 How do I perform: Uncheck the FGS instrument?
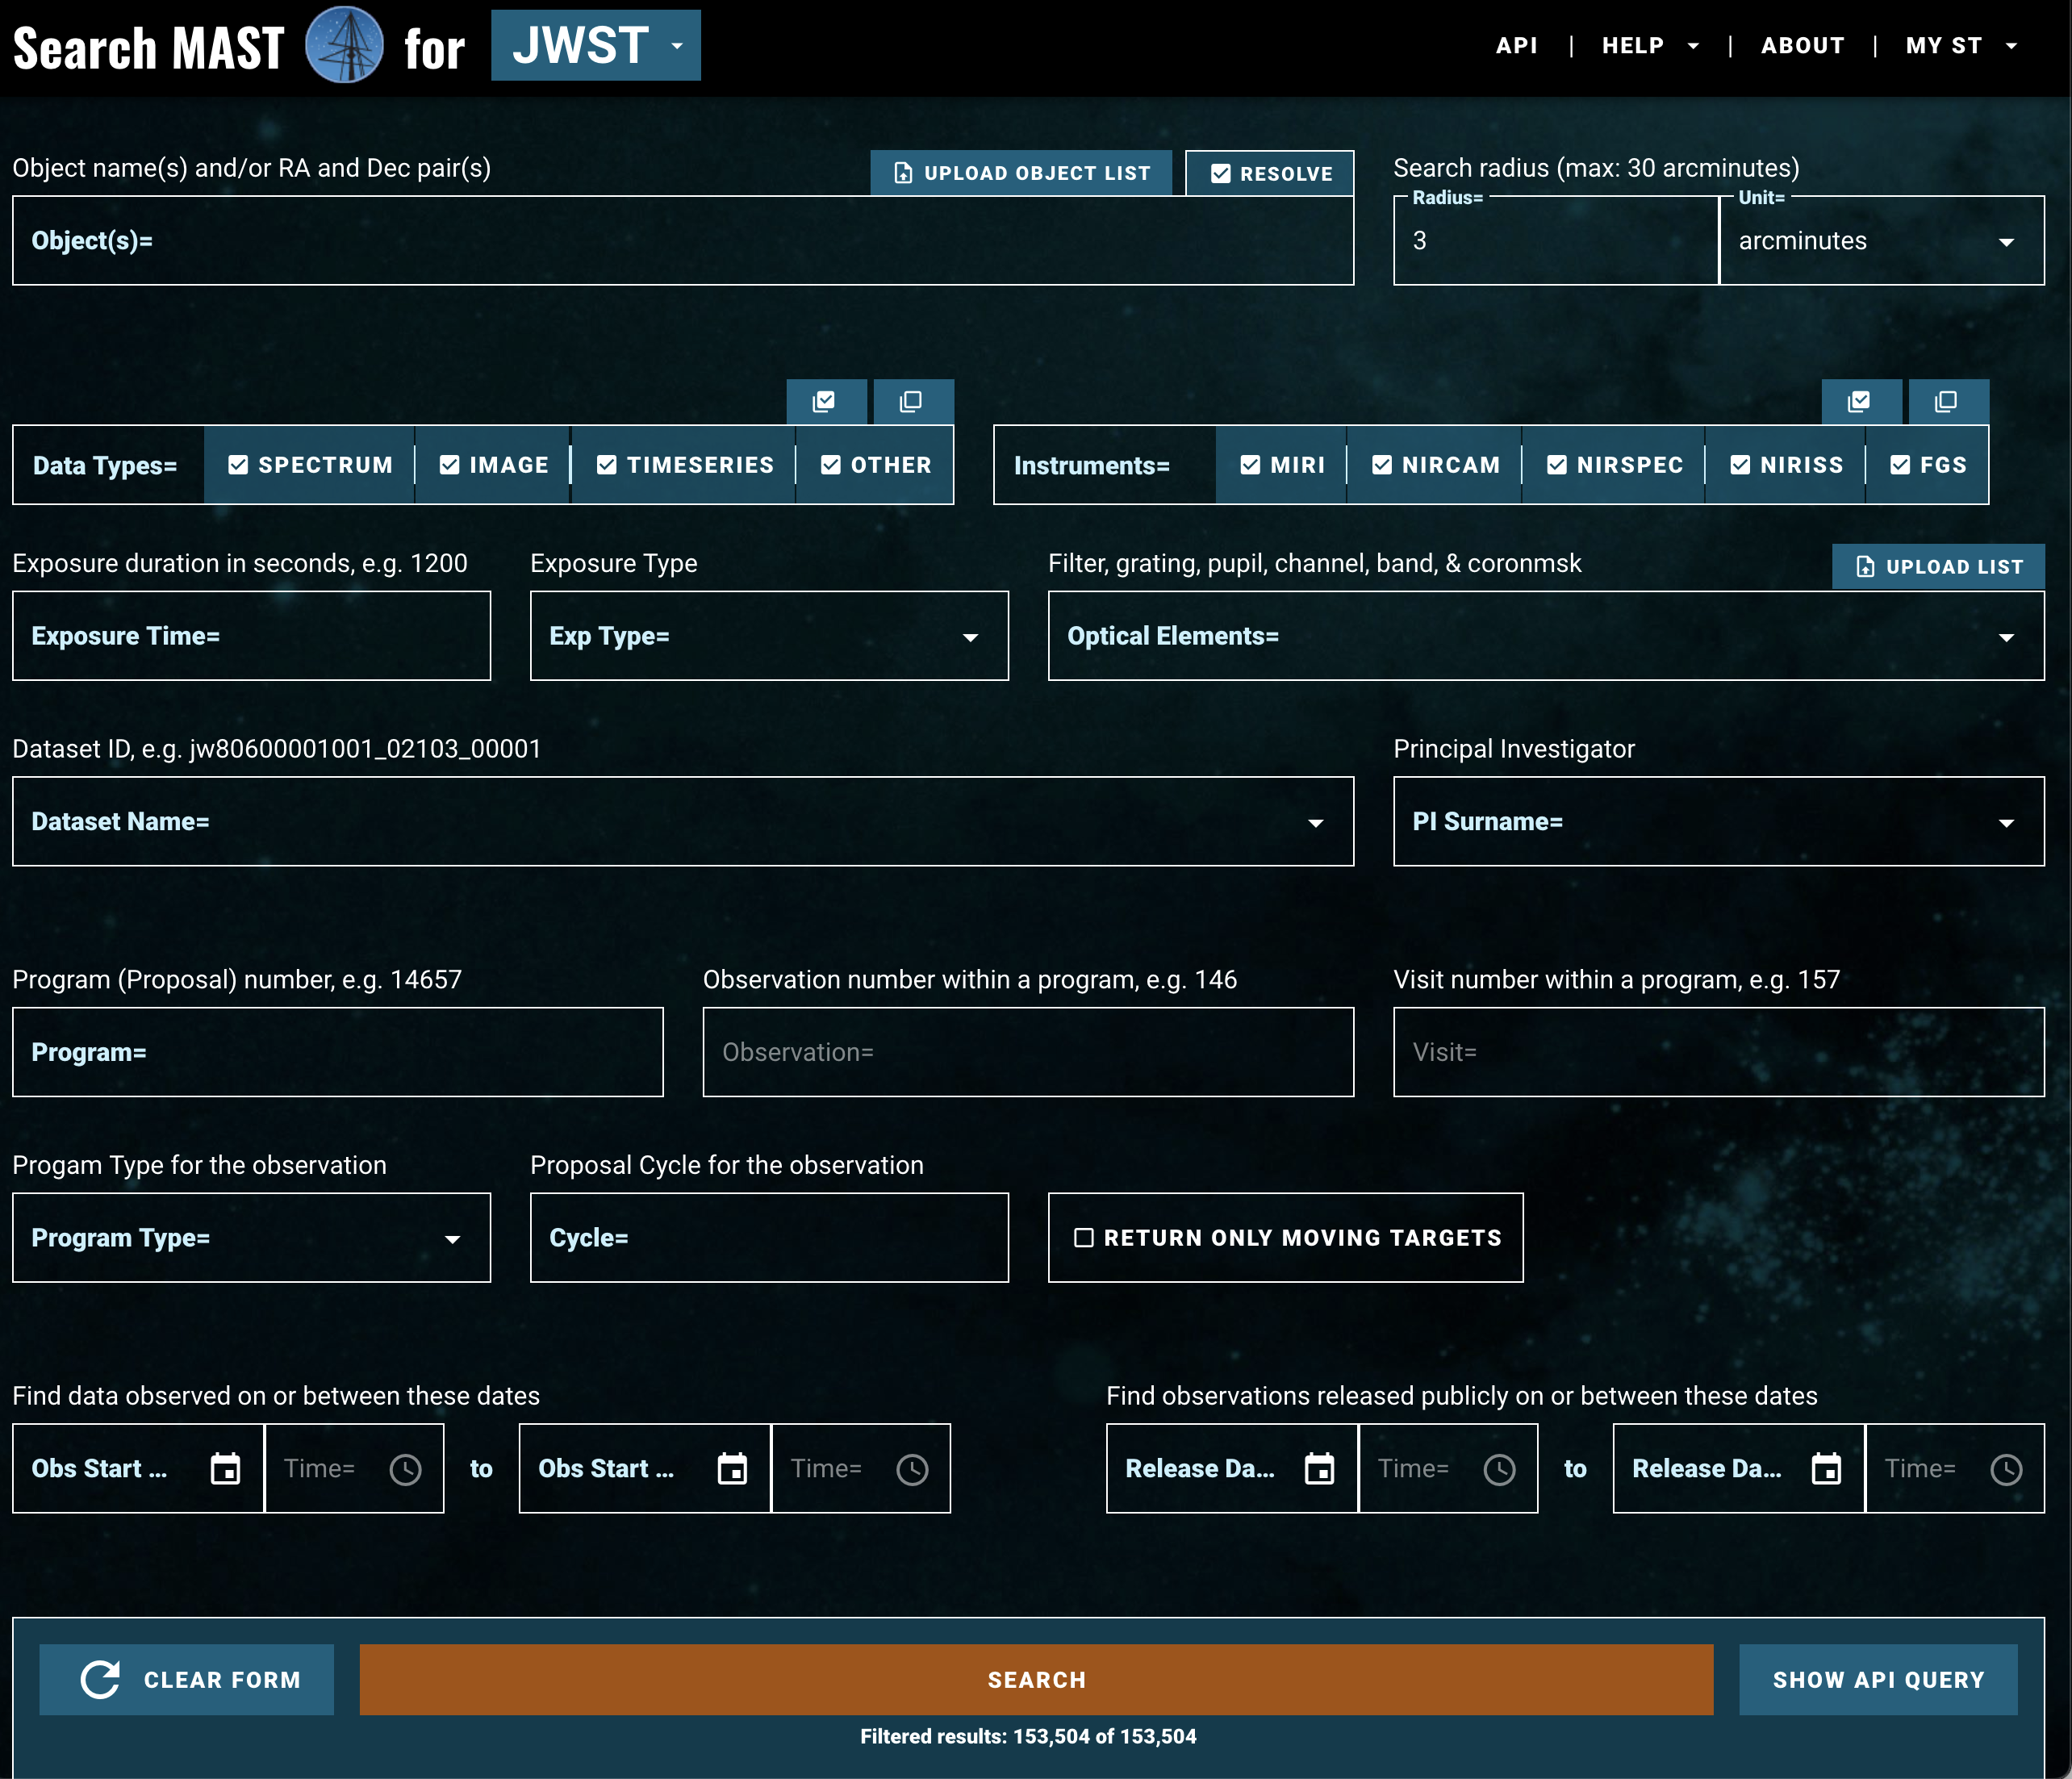coord(1928,465)
